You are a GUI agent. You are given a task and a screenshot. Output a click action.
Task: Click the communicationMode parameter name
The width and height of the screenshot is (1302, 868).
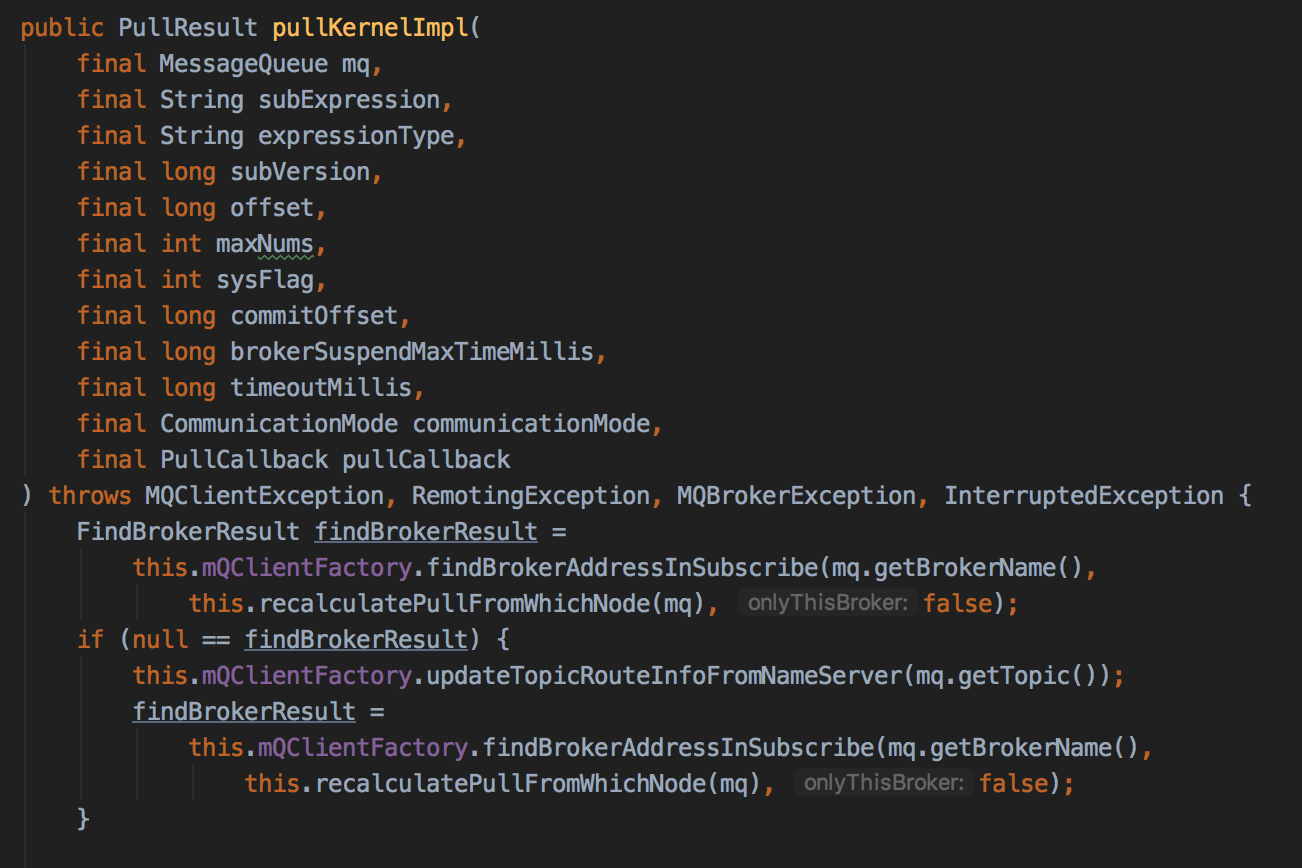[x=532, y=424]
